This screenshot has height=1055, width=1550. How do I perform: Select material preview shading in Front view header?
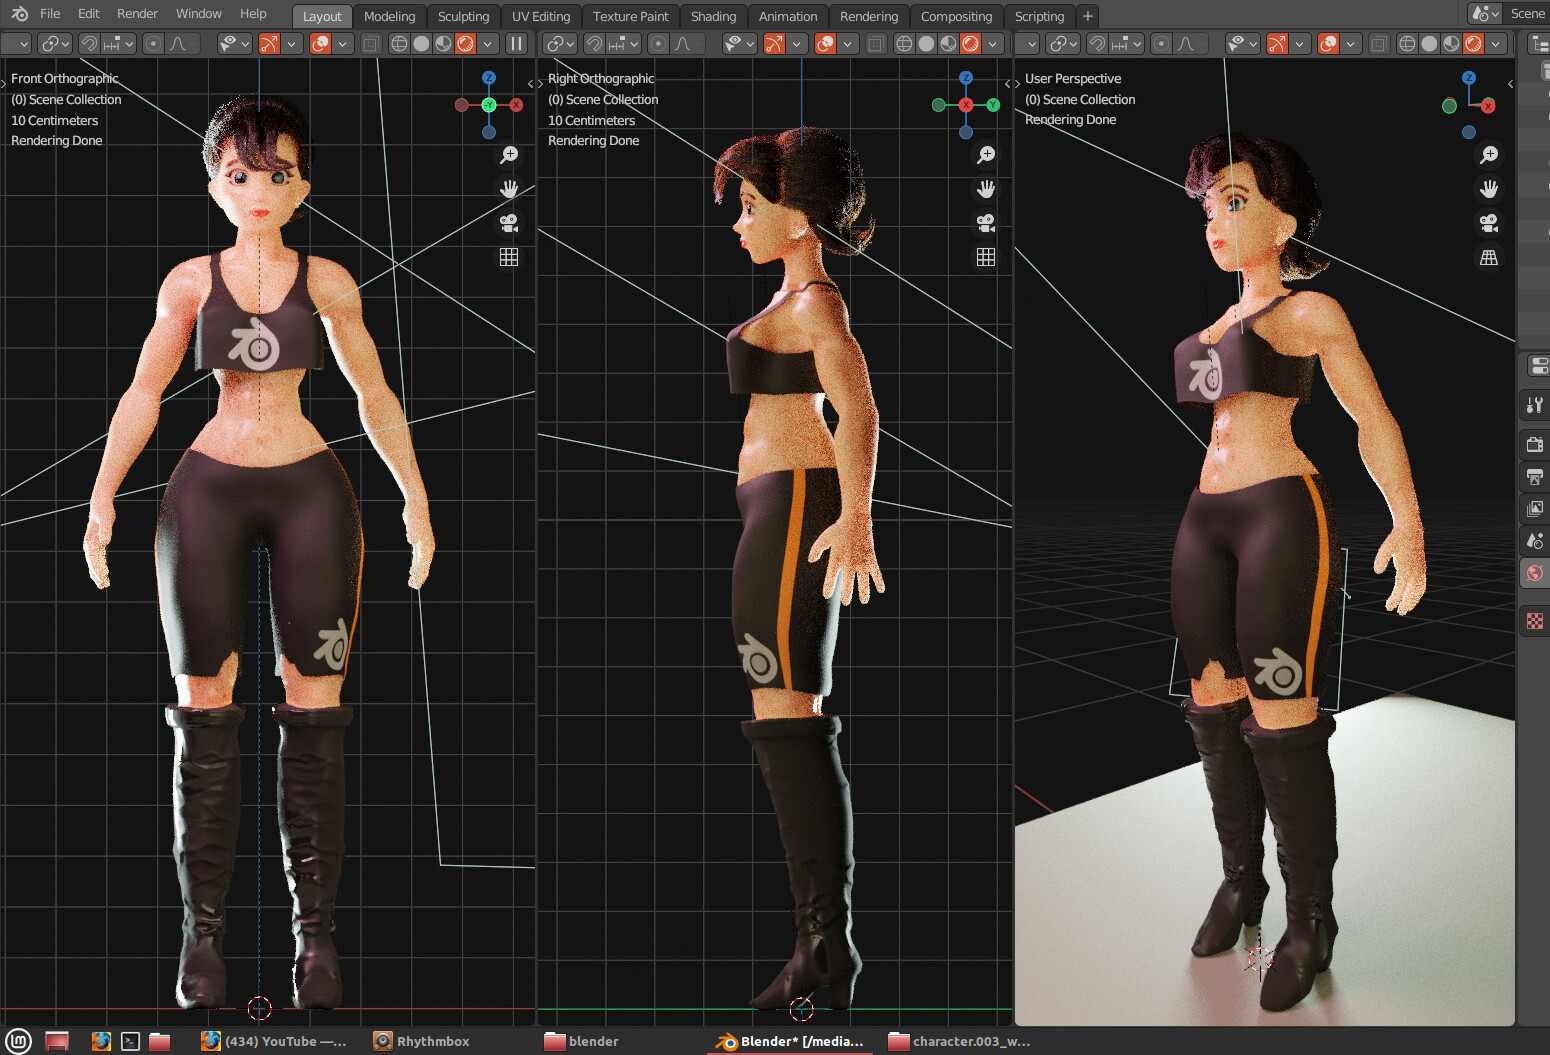click(x=443, y=44)
